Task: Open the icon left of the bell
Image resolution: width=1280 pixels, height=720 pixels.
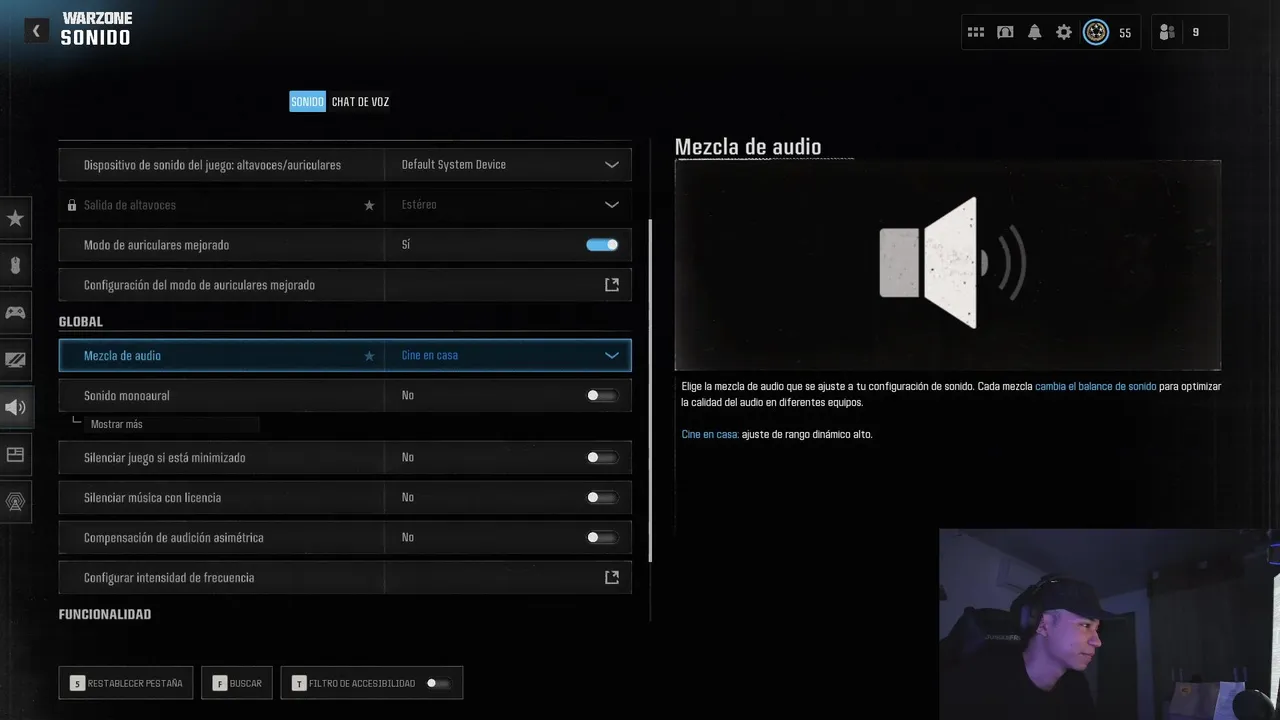Action: tap(1005, 32)
